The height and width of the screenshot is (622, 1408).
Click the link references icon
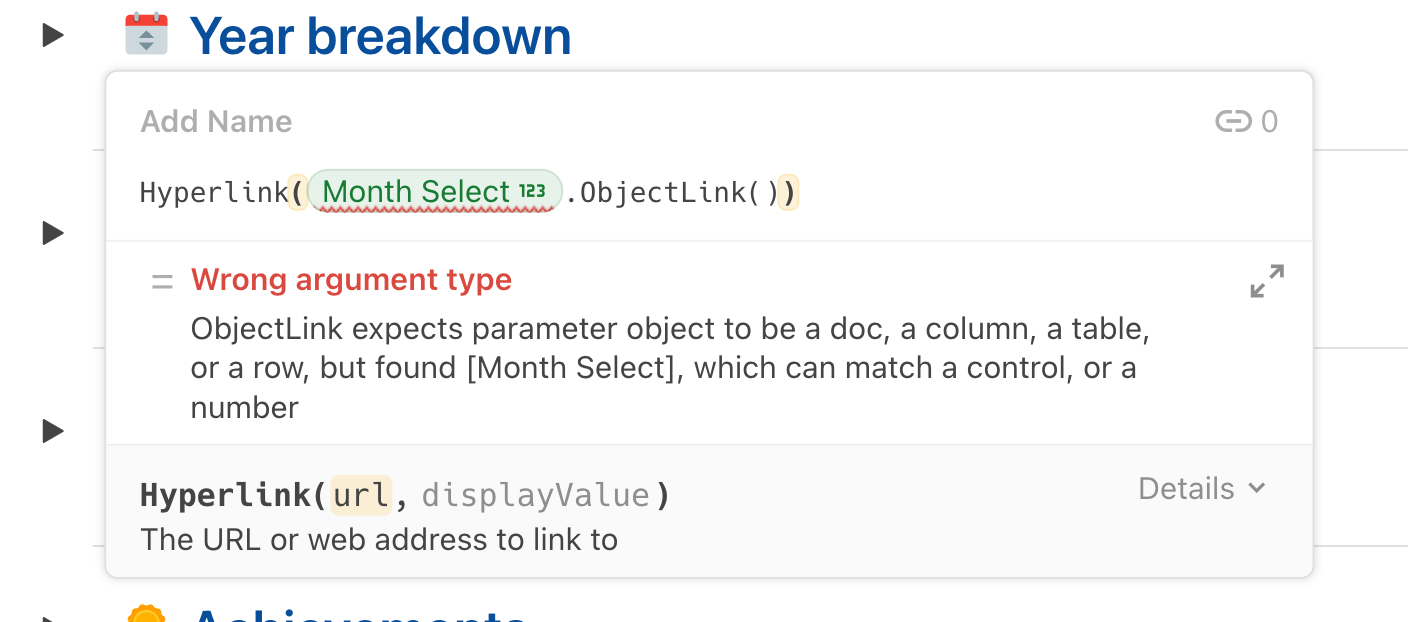click(x=1233, y=122)
